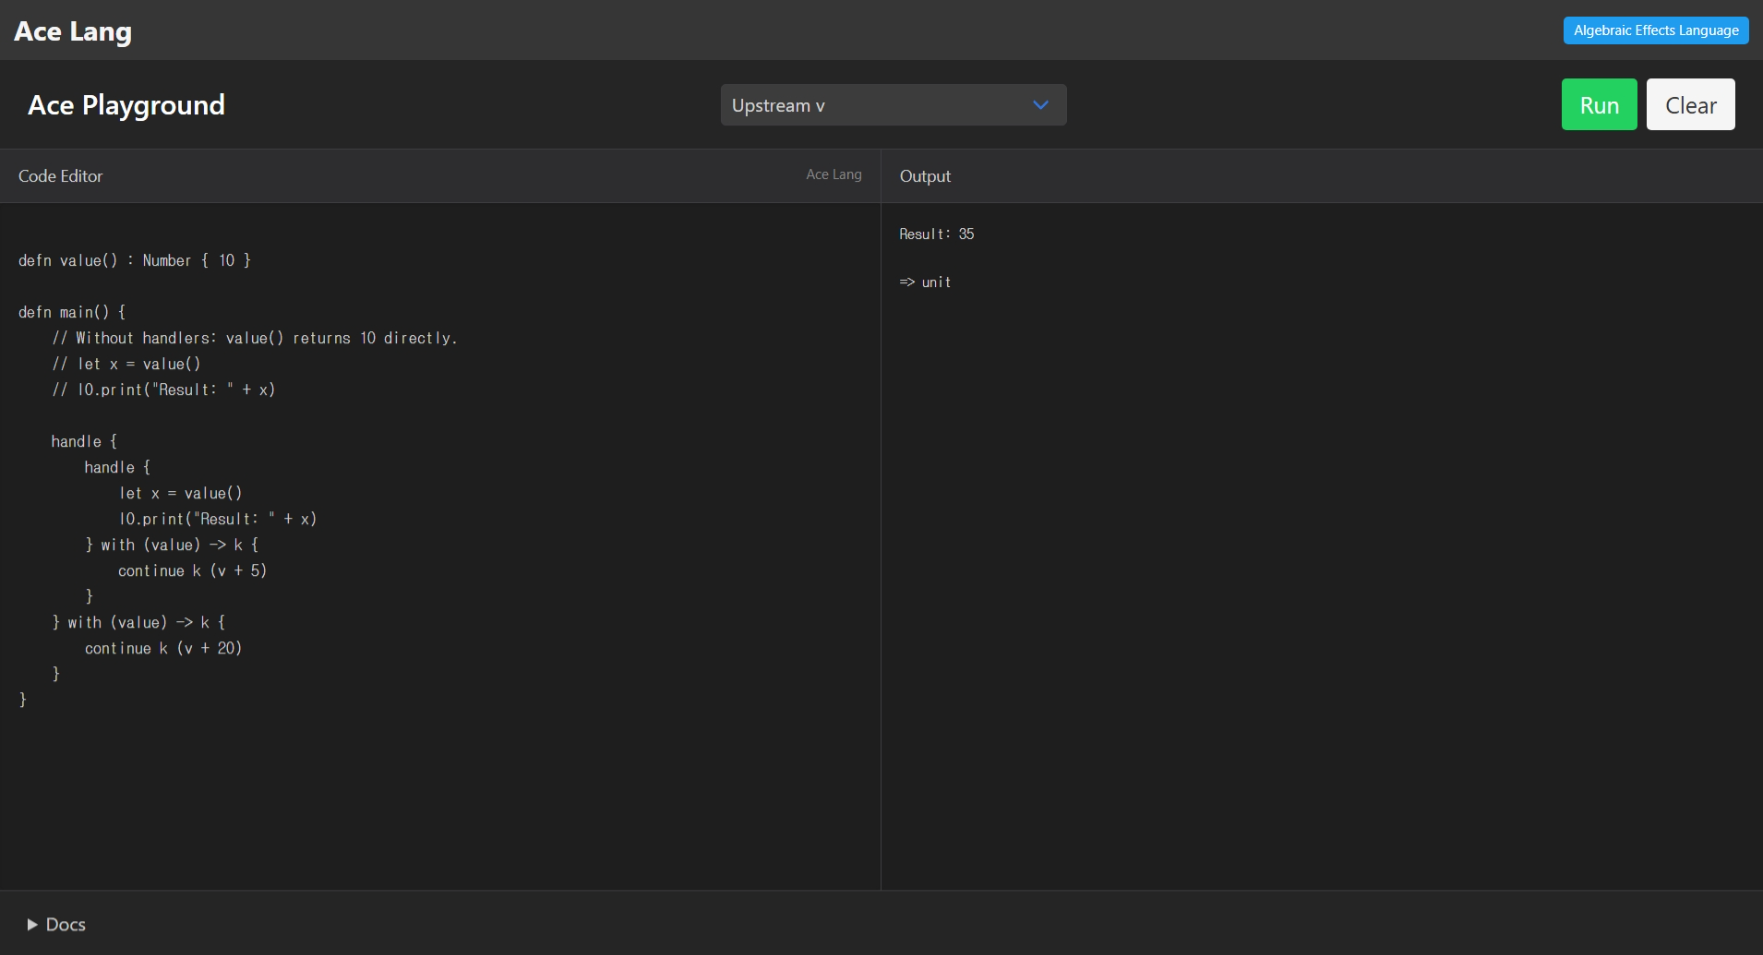Screen dimensions: 1763x955
Task: Click the Ace Lang header title
Action: [x=73, y=32]
